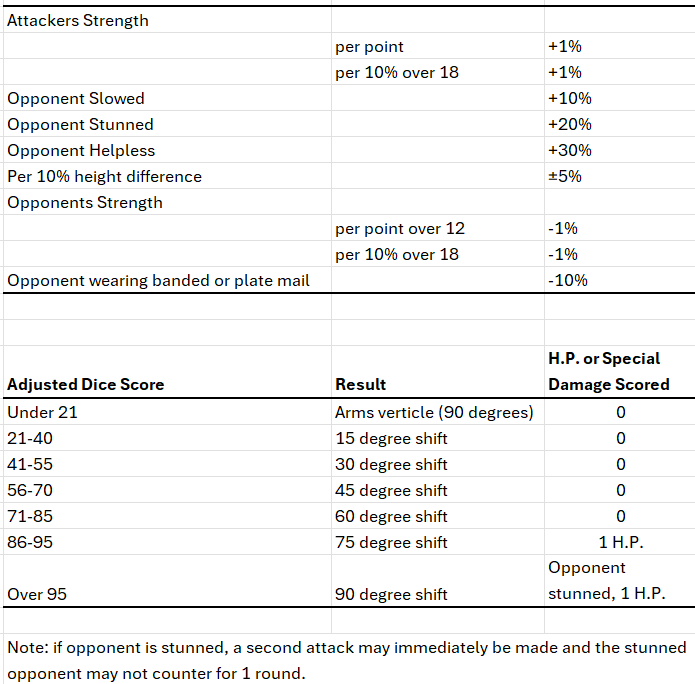Select the "Opponent Slowed" cell
Screen dimensions: 695x684
(x=76, y=99)
